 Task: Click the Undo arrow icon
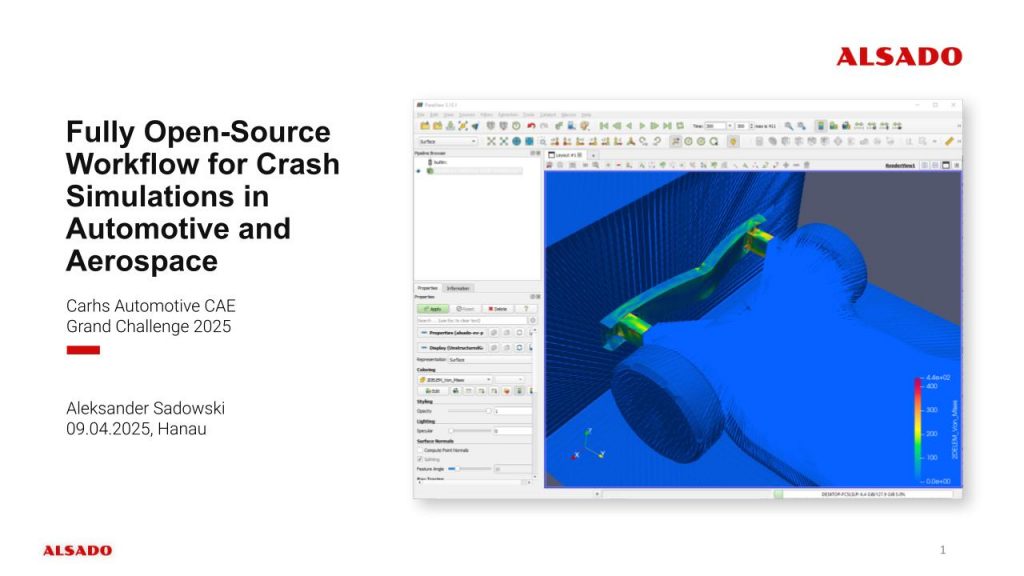531,126
